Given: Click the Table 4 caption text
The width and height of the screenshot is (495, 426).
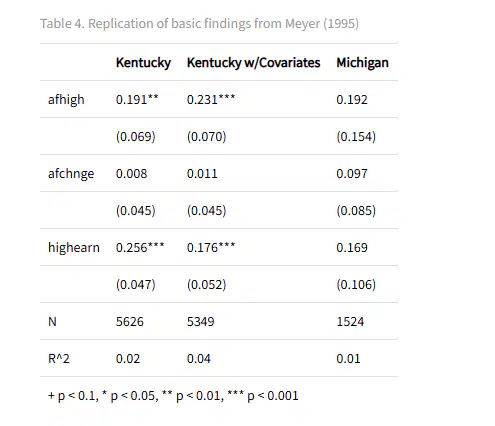Looking at the screenshot, I should [x=199, y=24].
